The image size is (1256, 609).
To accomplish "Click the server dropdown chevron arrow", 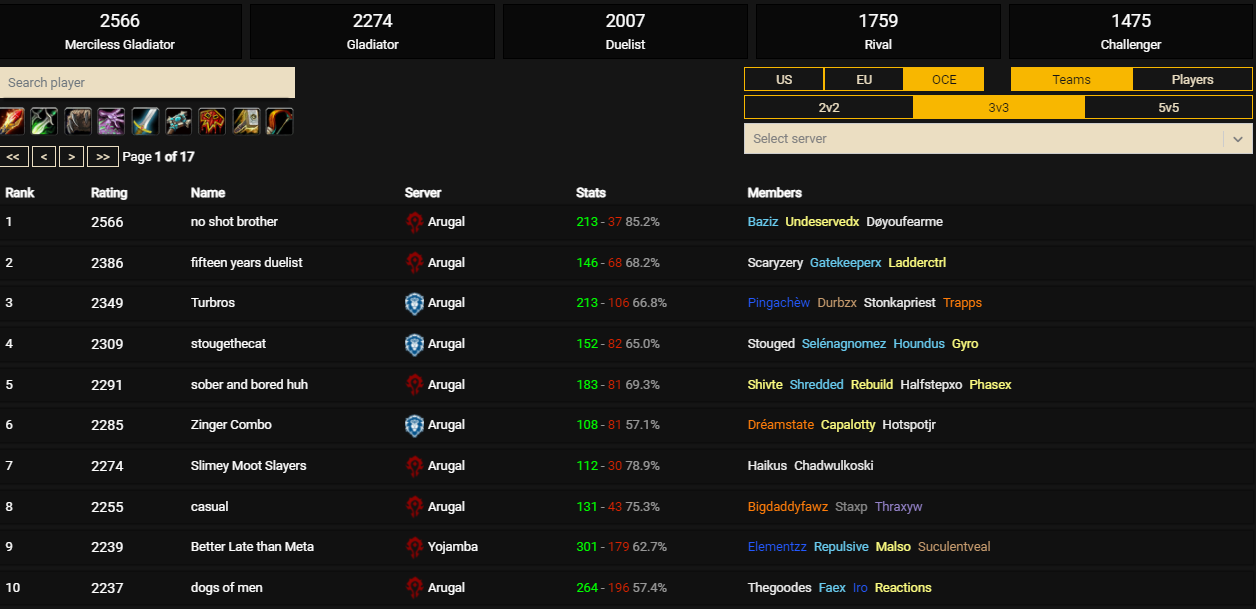I will (x=1238, y=139).
